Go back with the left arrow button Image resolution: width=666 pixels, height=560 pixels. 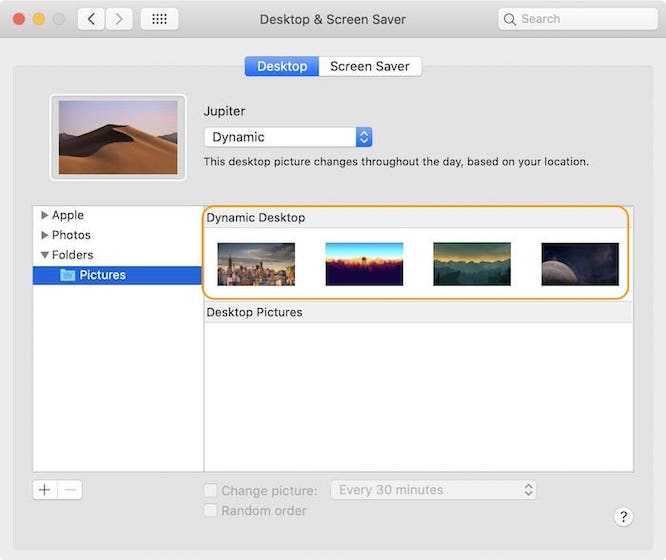click(x=91, y=19)
